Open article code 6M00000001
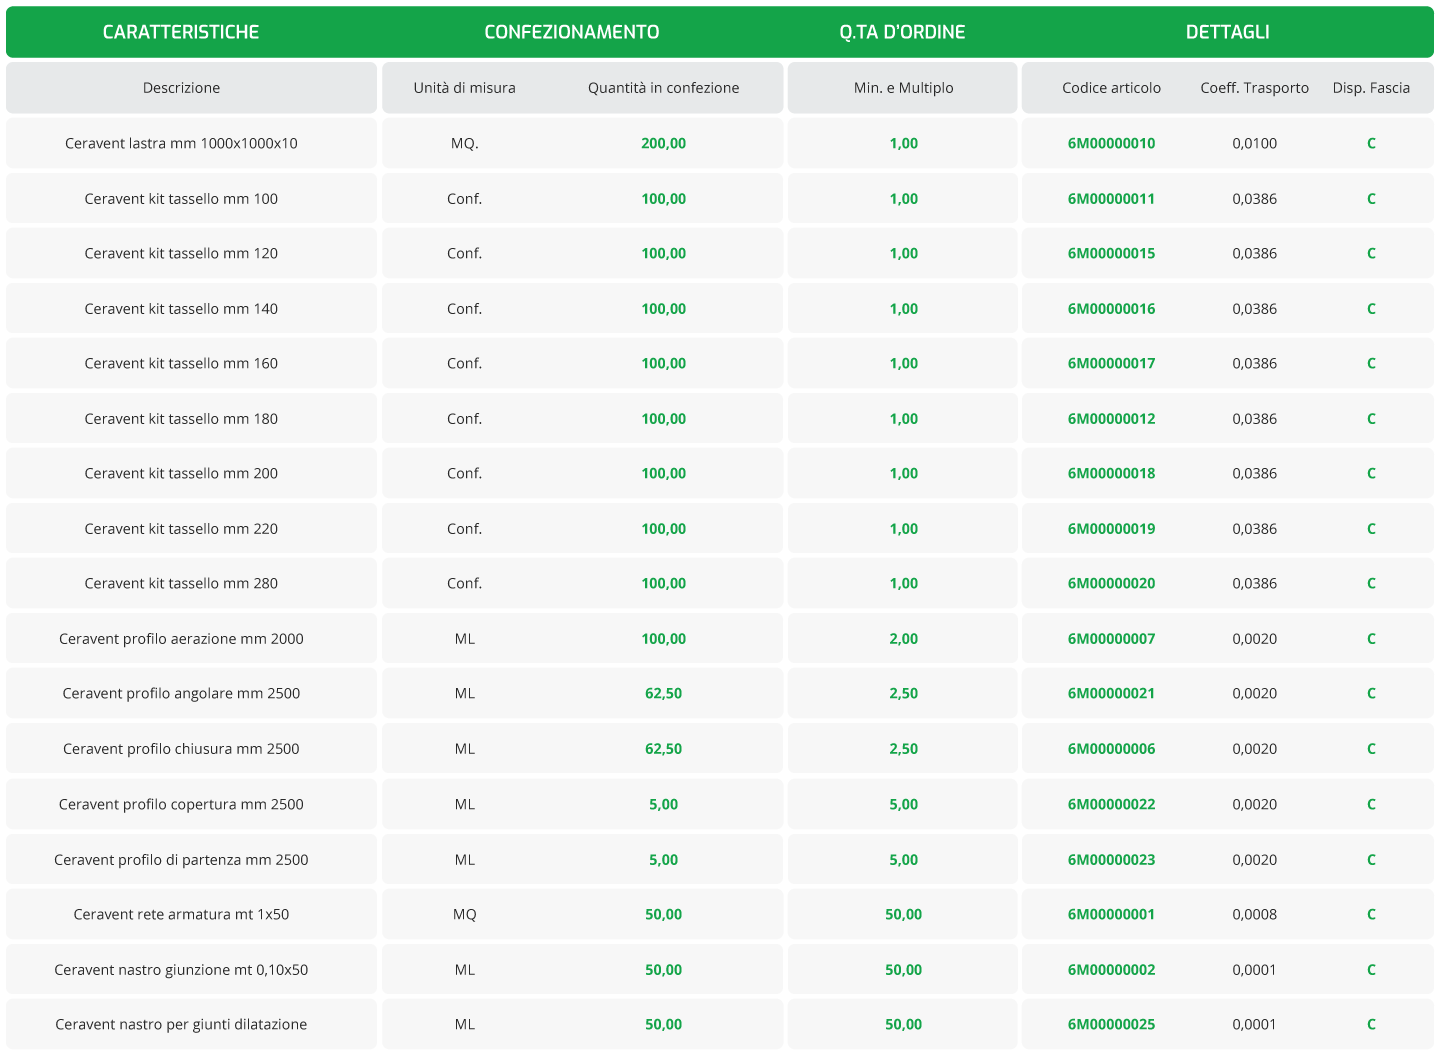Screen dimensions: 1440x1054 click(x=1112, y=914)
